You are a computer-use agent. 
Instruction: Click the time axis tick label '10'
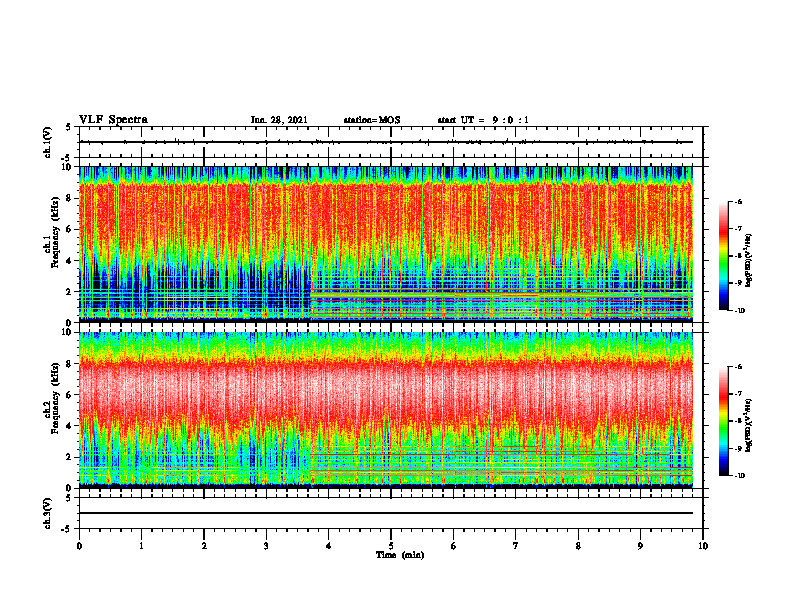click(x=703, y=546)
